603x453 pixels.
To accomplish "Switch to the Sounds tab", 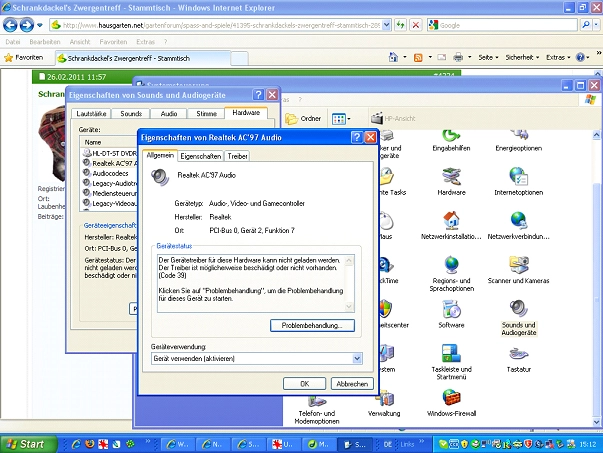I will (x=131, y=113).
